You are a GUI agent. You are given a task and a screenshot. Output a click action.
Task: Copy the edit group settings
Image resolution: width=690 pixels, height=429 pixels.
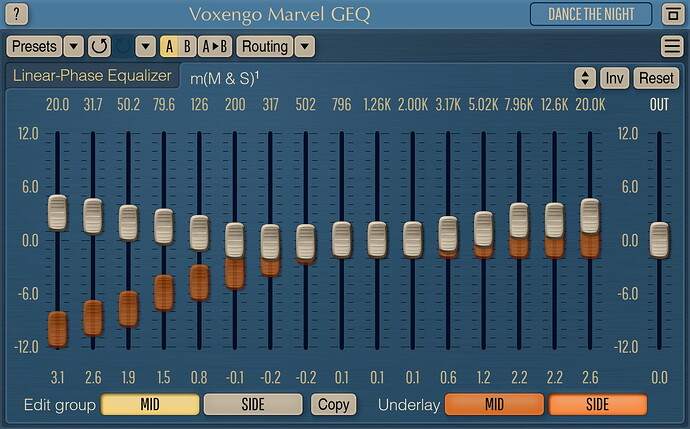334,404
